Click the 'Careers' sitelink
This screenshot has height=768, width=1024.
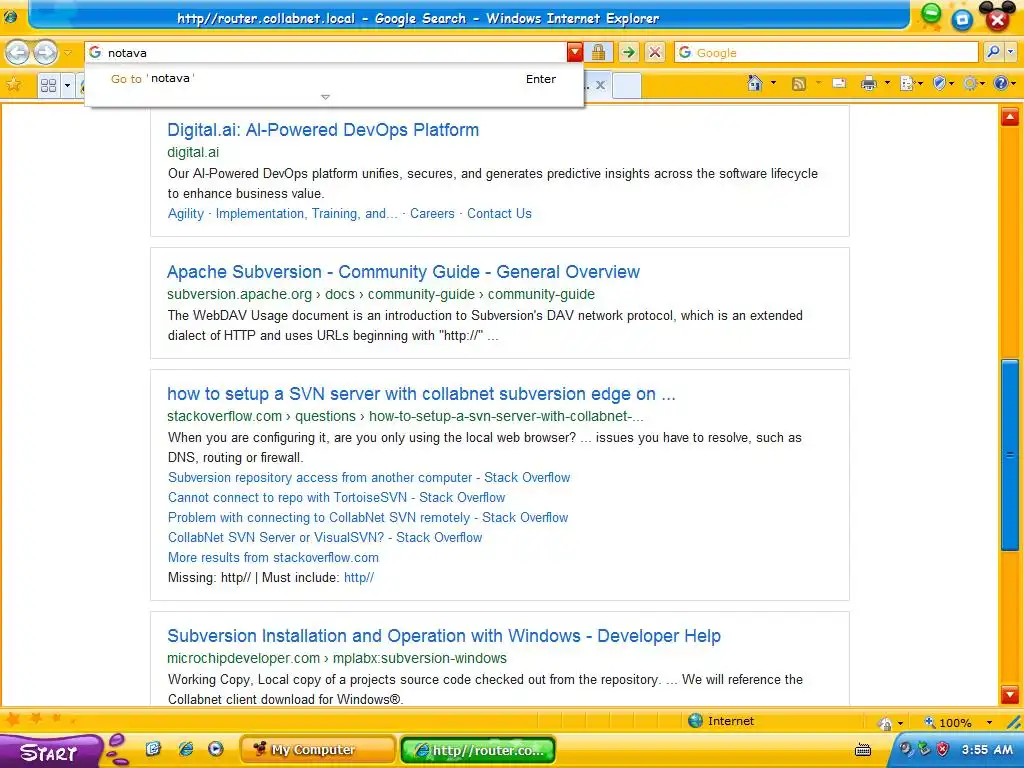click(432, 214)
